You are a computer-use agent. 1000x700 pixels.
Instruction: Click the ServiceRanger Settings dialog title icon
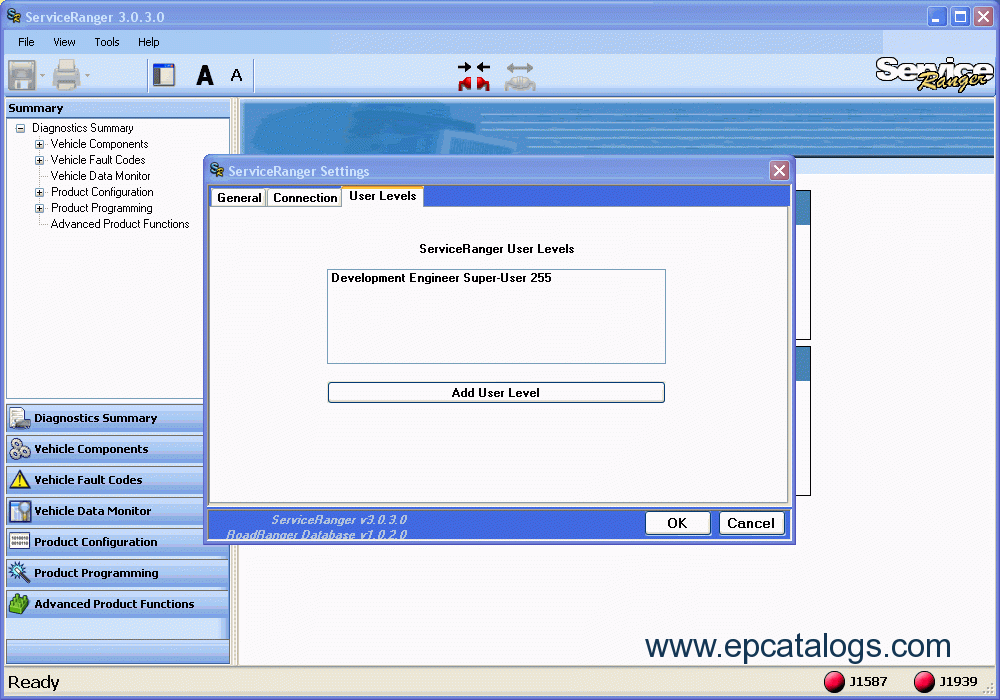click(217, 170)
